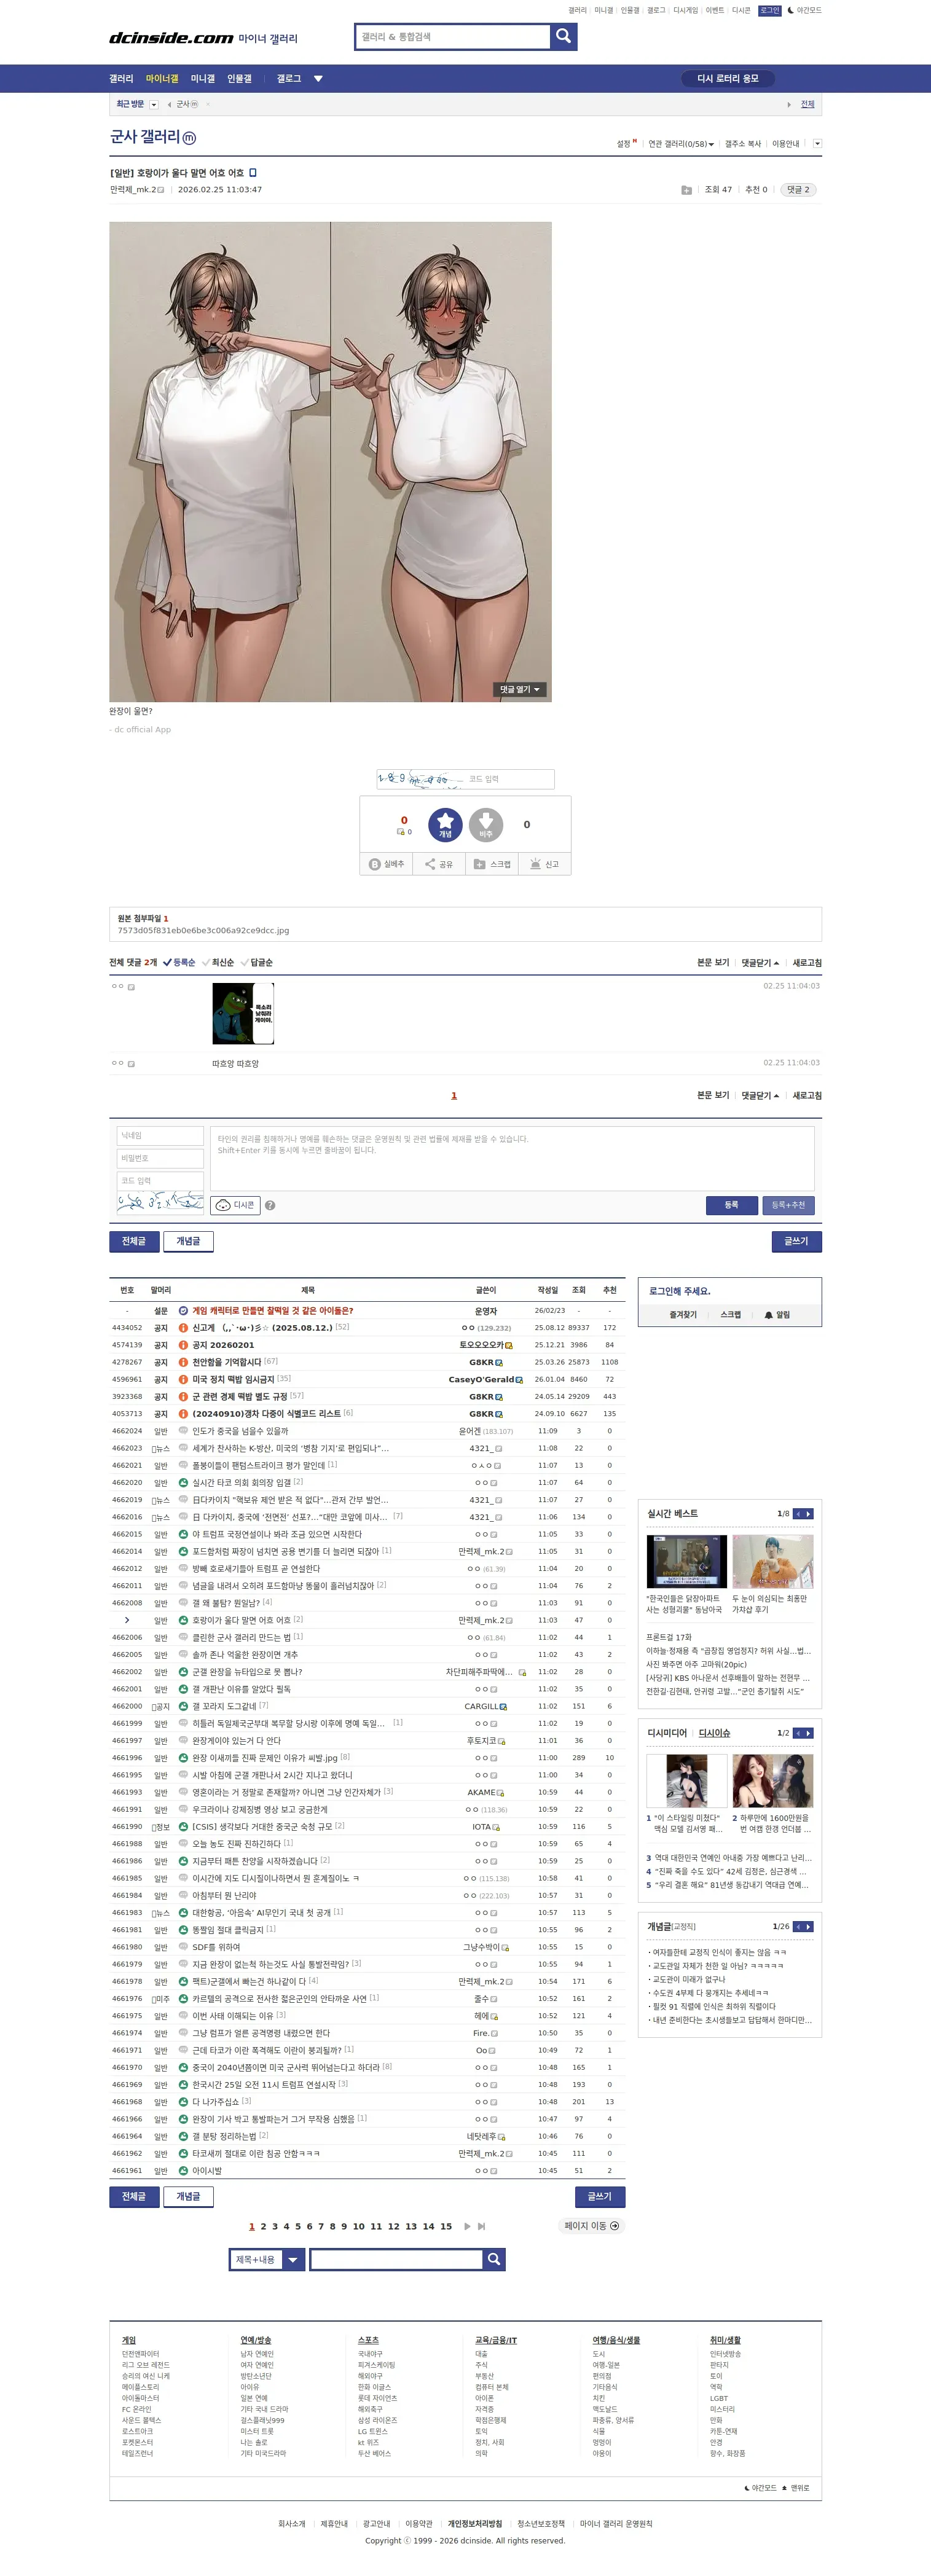Click next arrow in 개념글 panel
The width and height of the screenshot is (931, 2576).
point(809,1926)
